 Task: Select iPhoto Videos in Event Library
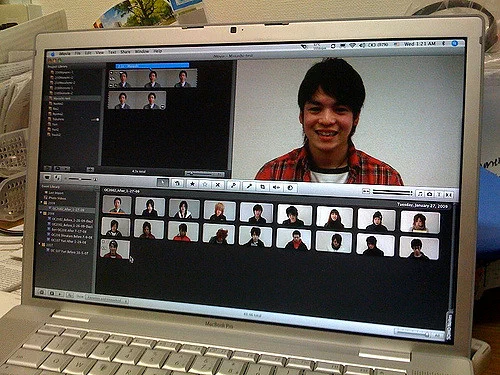57,198
